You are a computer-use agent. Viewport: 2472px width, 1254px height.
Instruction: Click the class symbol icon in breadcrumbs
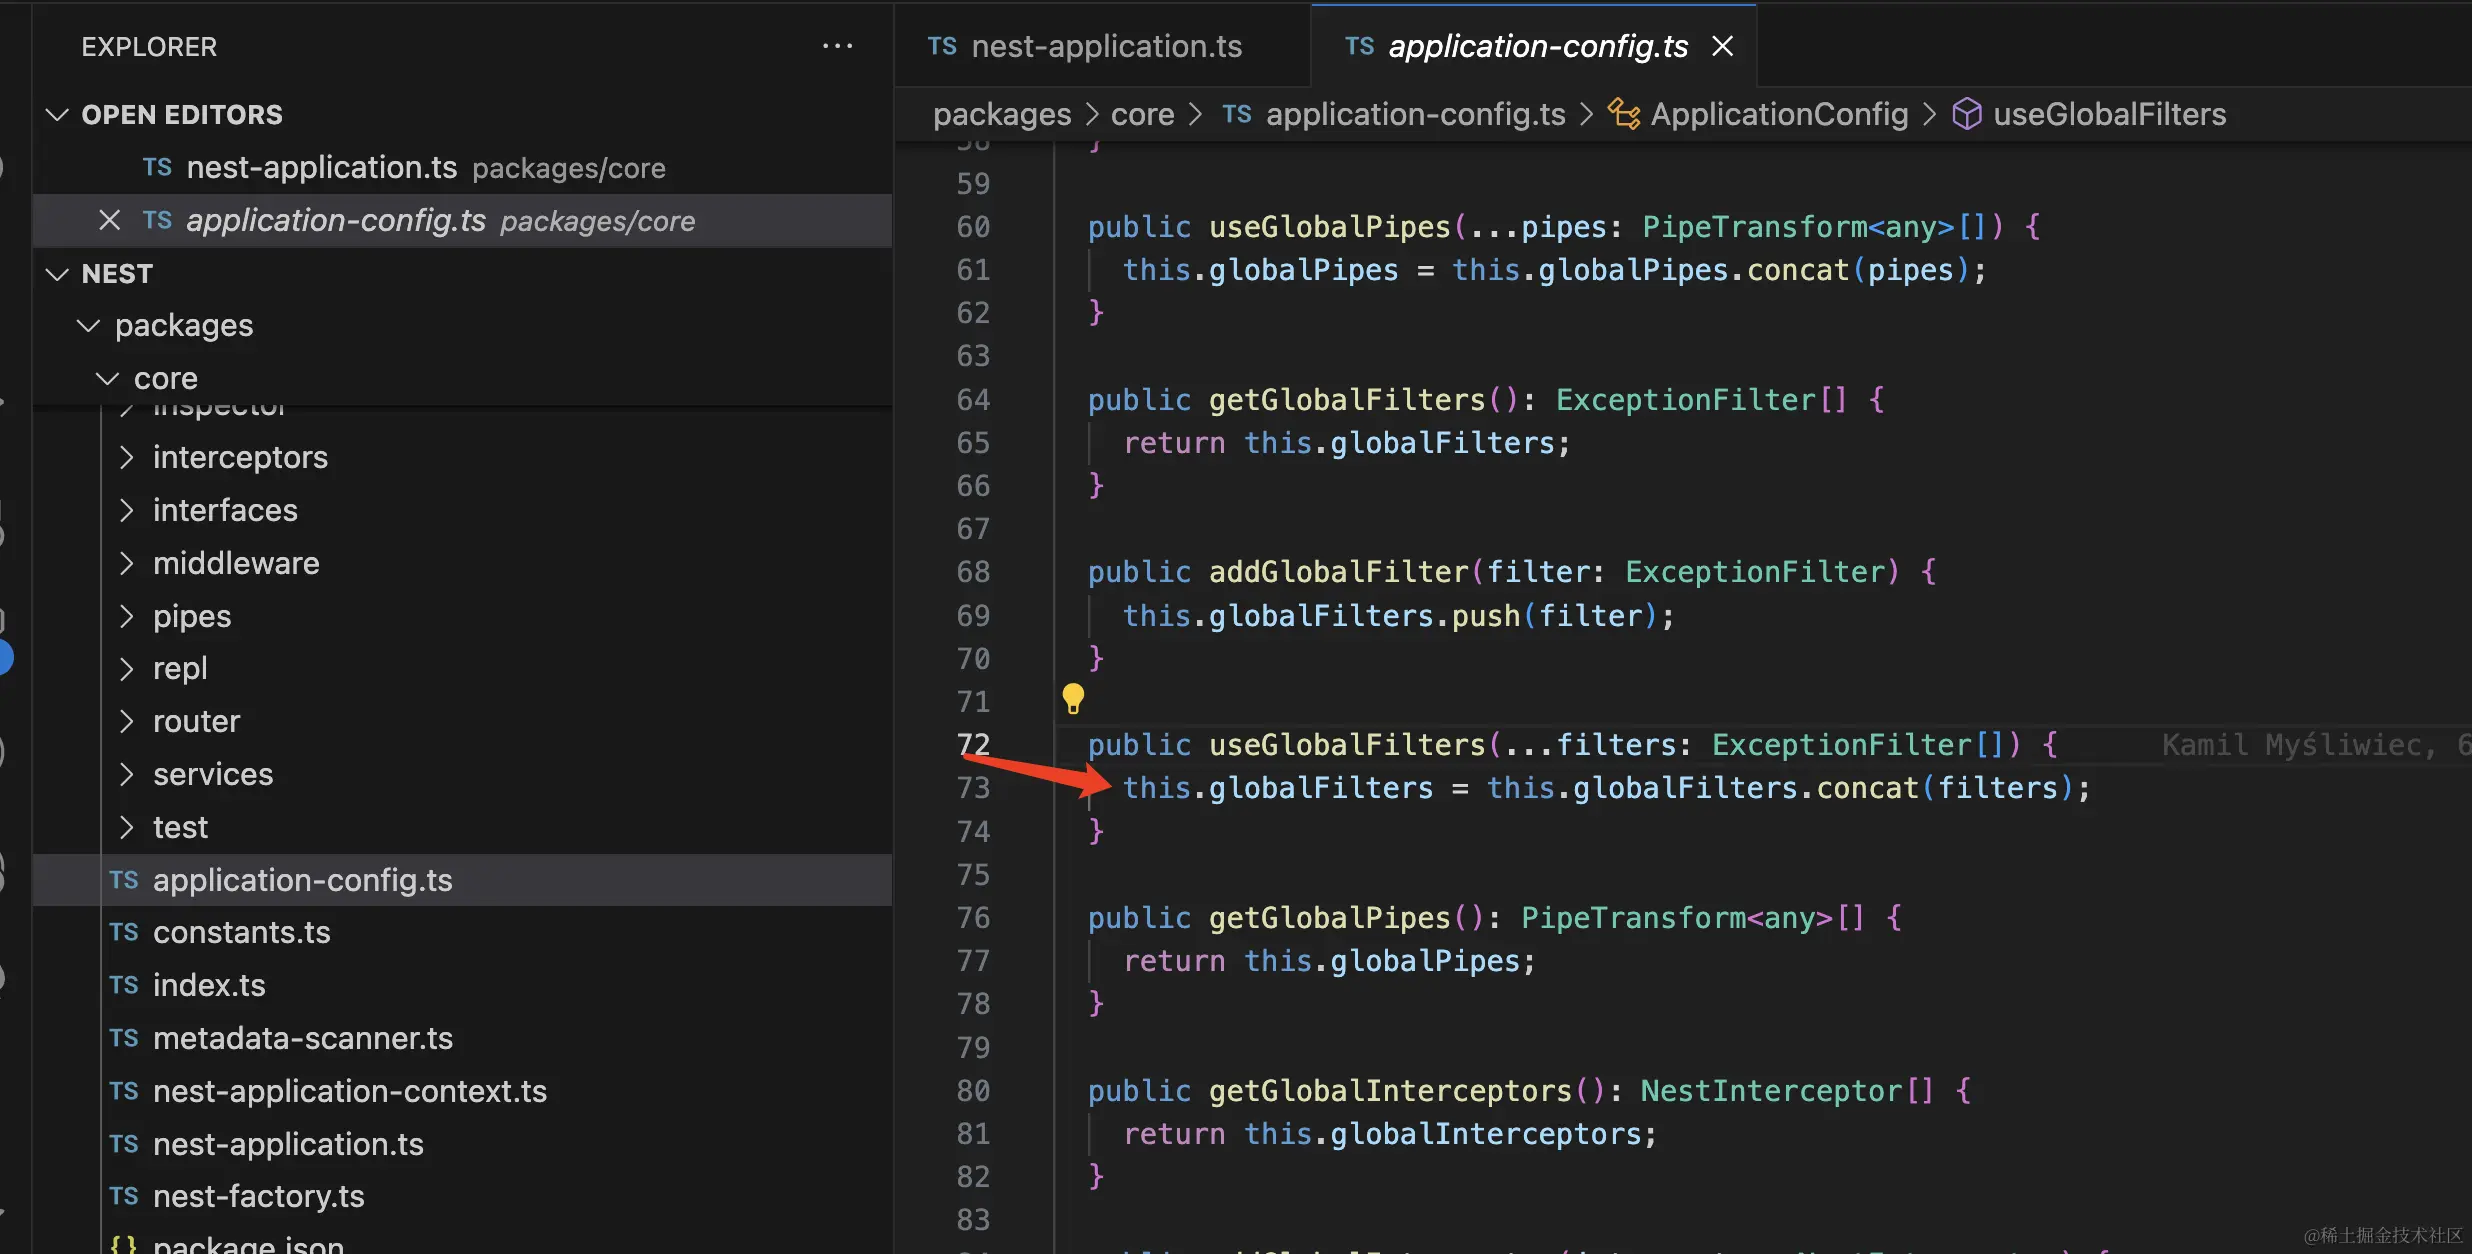point(1623,115)
